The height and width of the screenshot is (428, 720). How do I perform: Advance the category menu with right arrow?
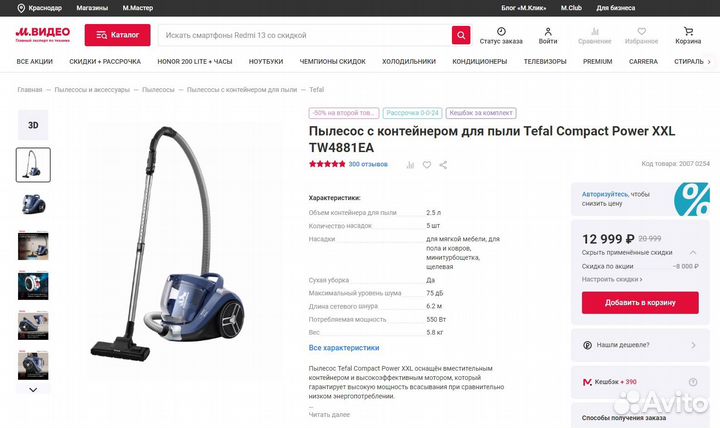pyautogui.click(x=709, y=62)
